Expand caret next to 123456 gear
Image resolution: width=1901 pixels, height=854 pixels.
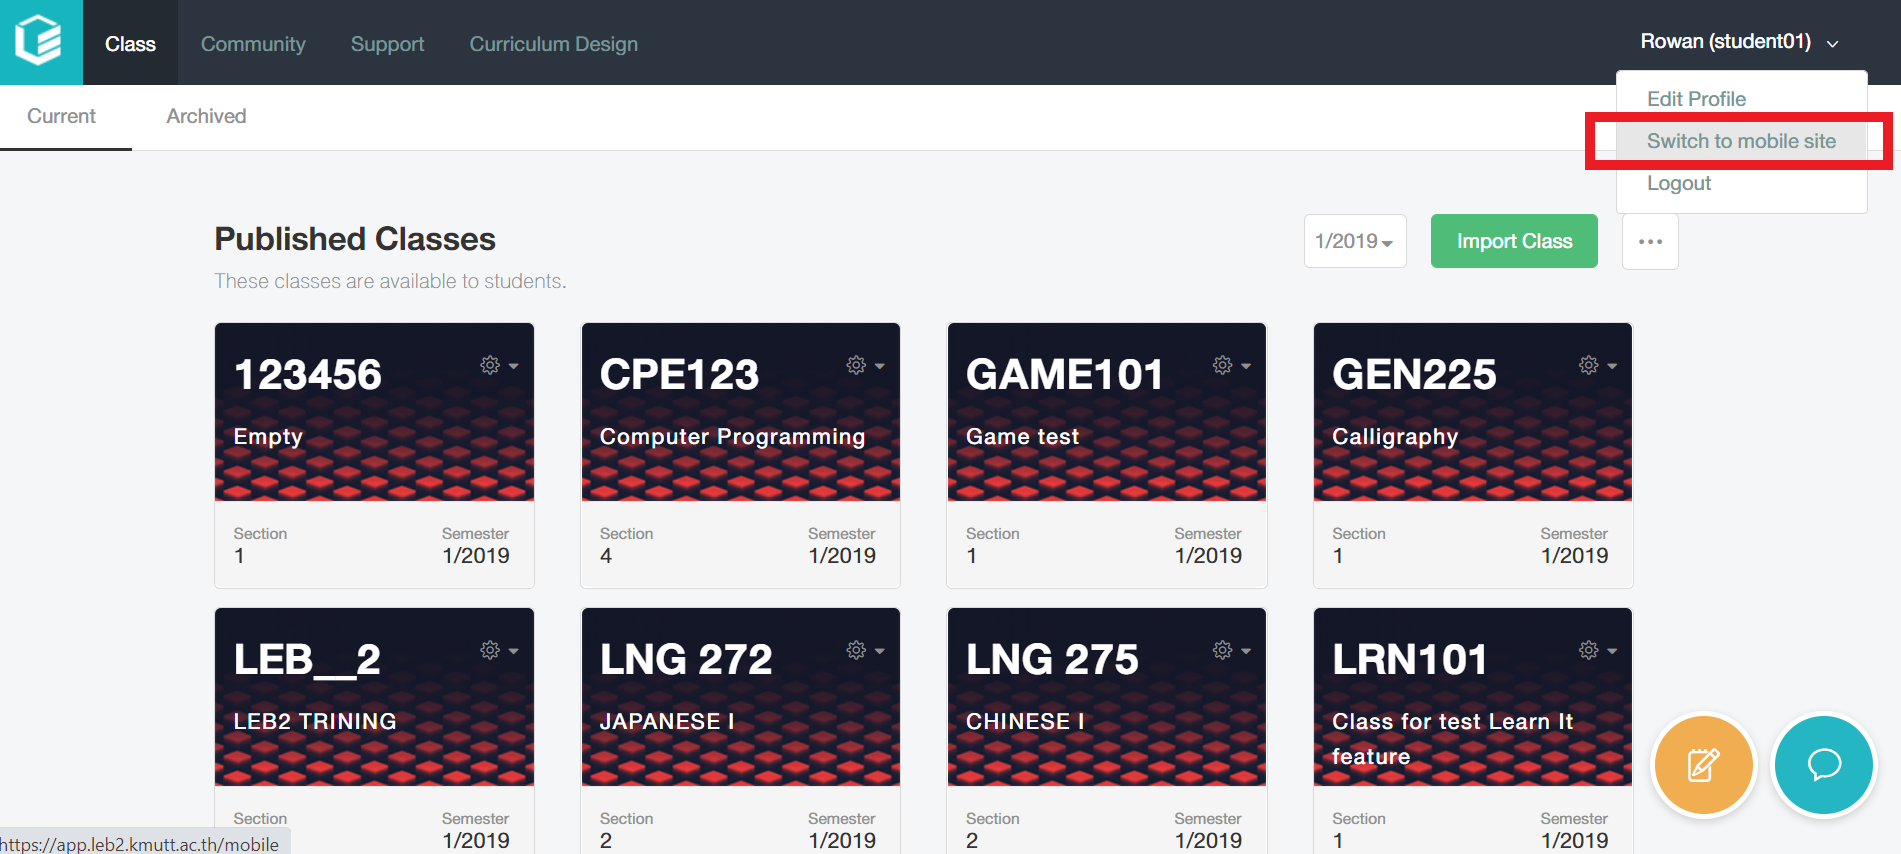(x=513, y=366)
